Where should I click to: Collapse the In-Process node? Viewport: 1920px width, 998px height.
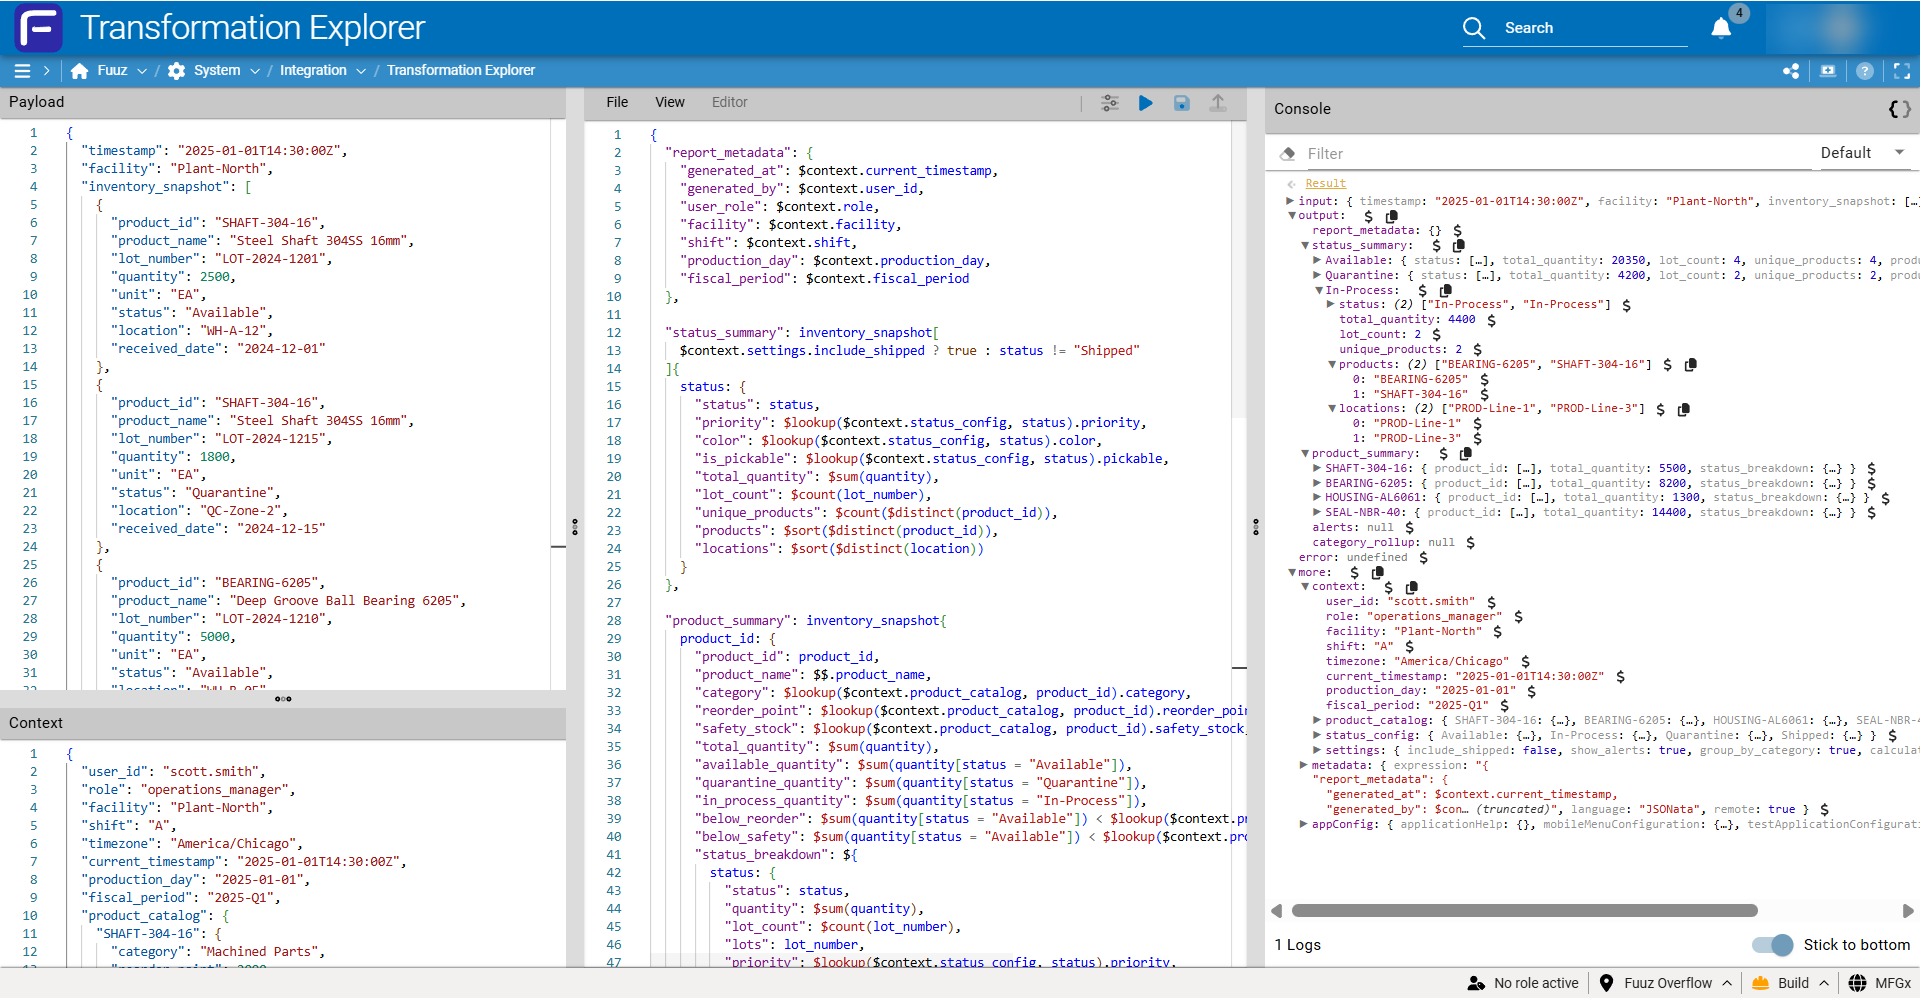1319,290
